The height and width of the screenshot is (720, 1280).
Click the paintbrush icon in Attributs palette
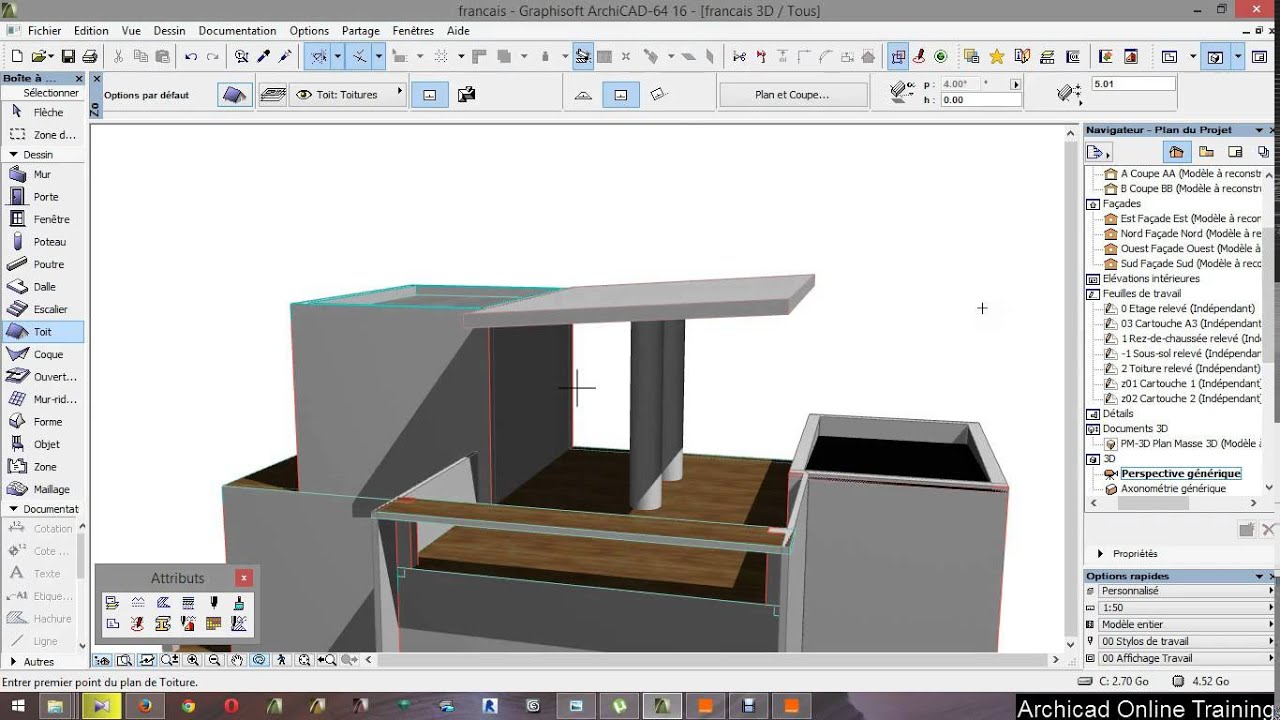[x=238, y=603]
